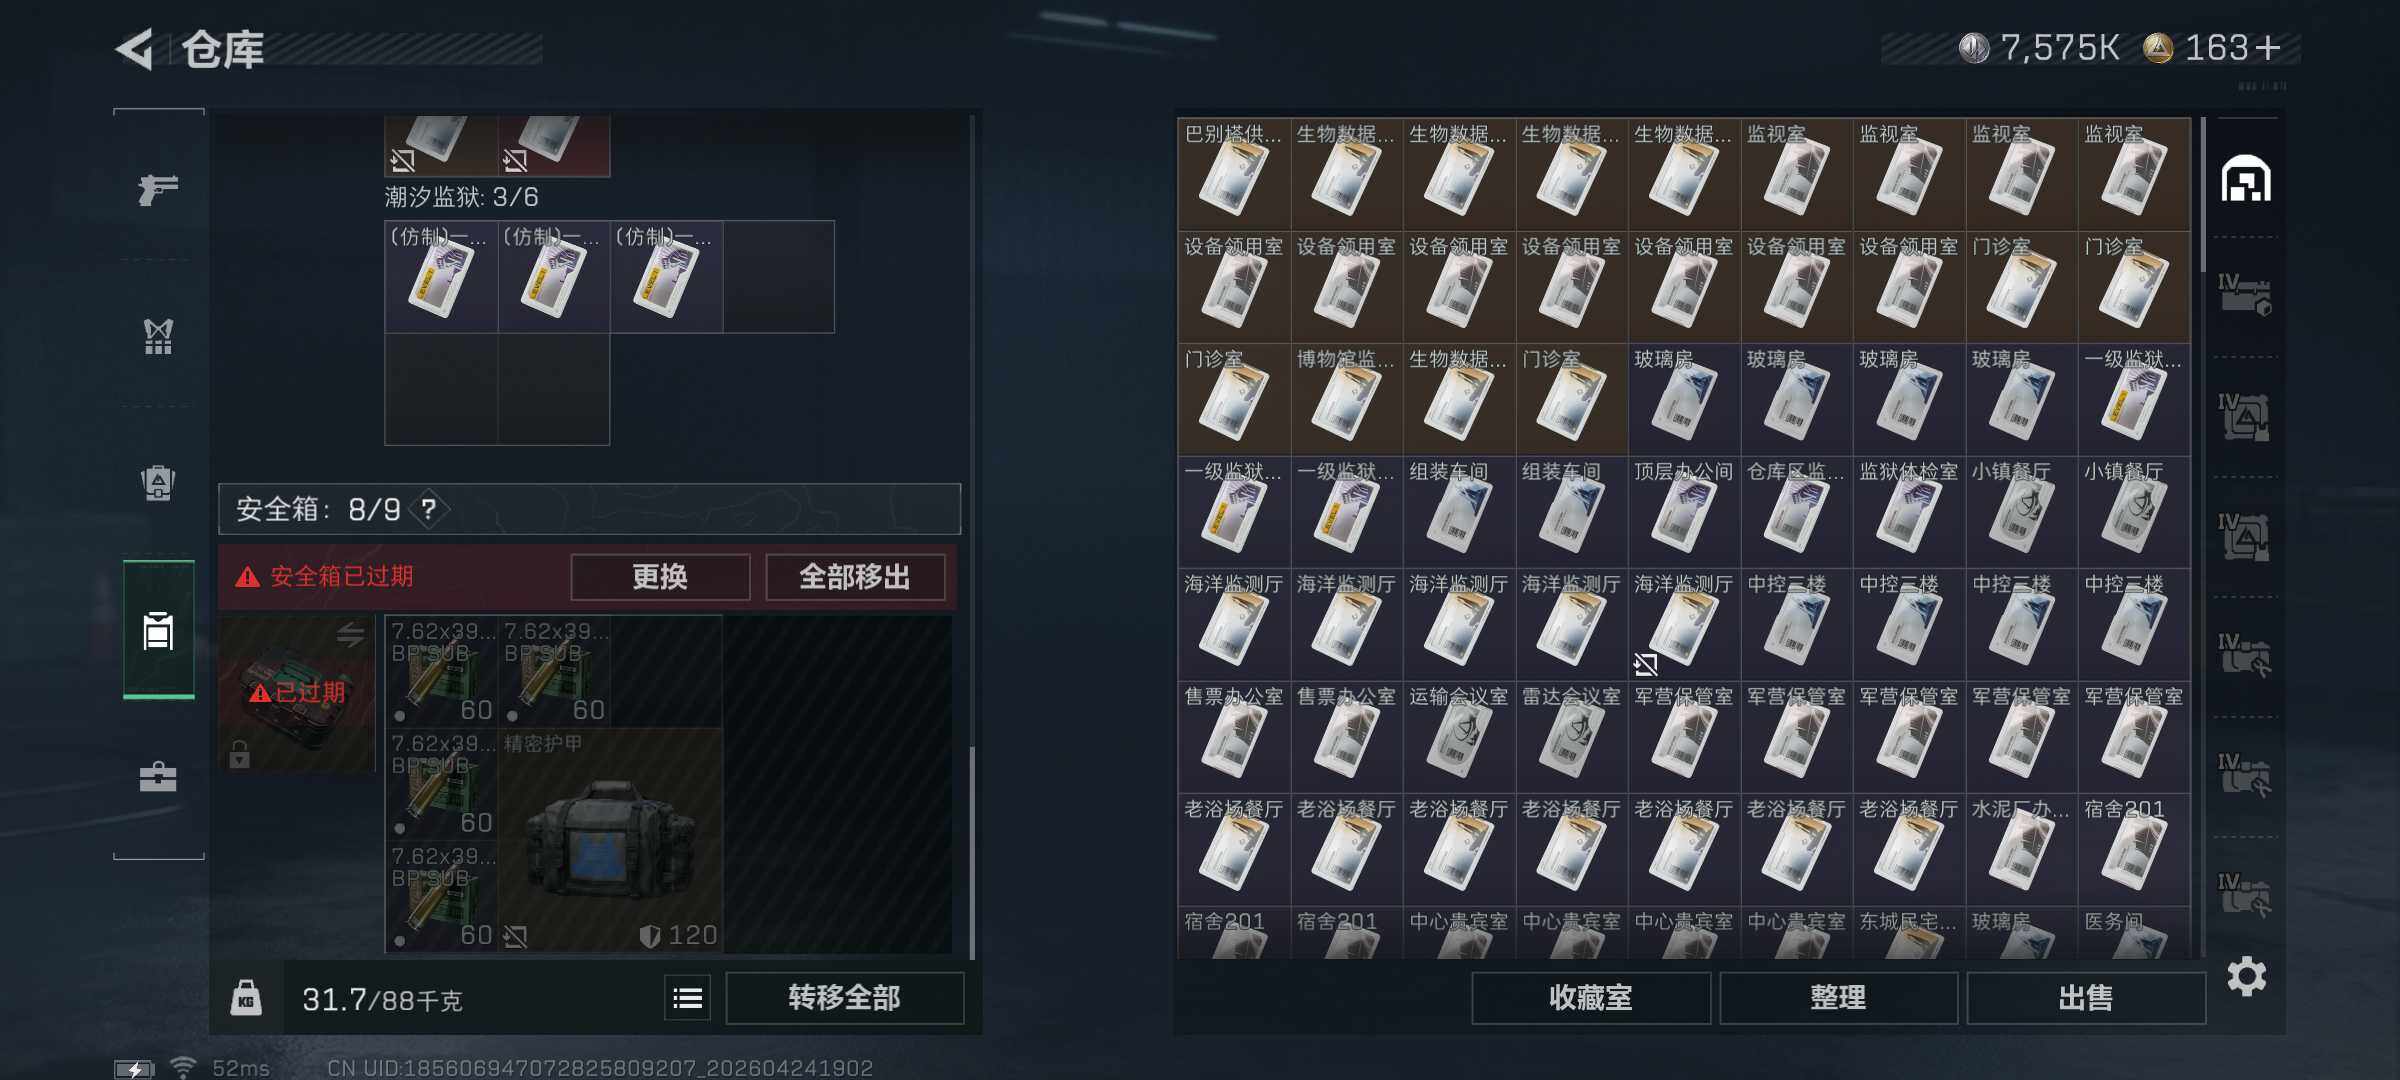Select the active safe box container tab
This screenshot has height=1080, width=2400.
158,630
